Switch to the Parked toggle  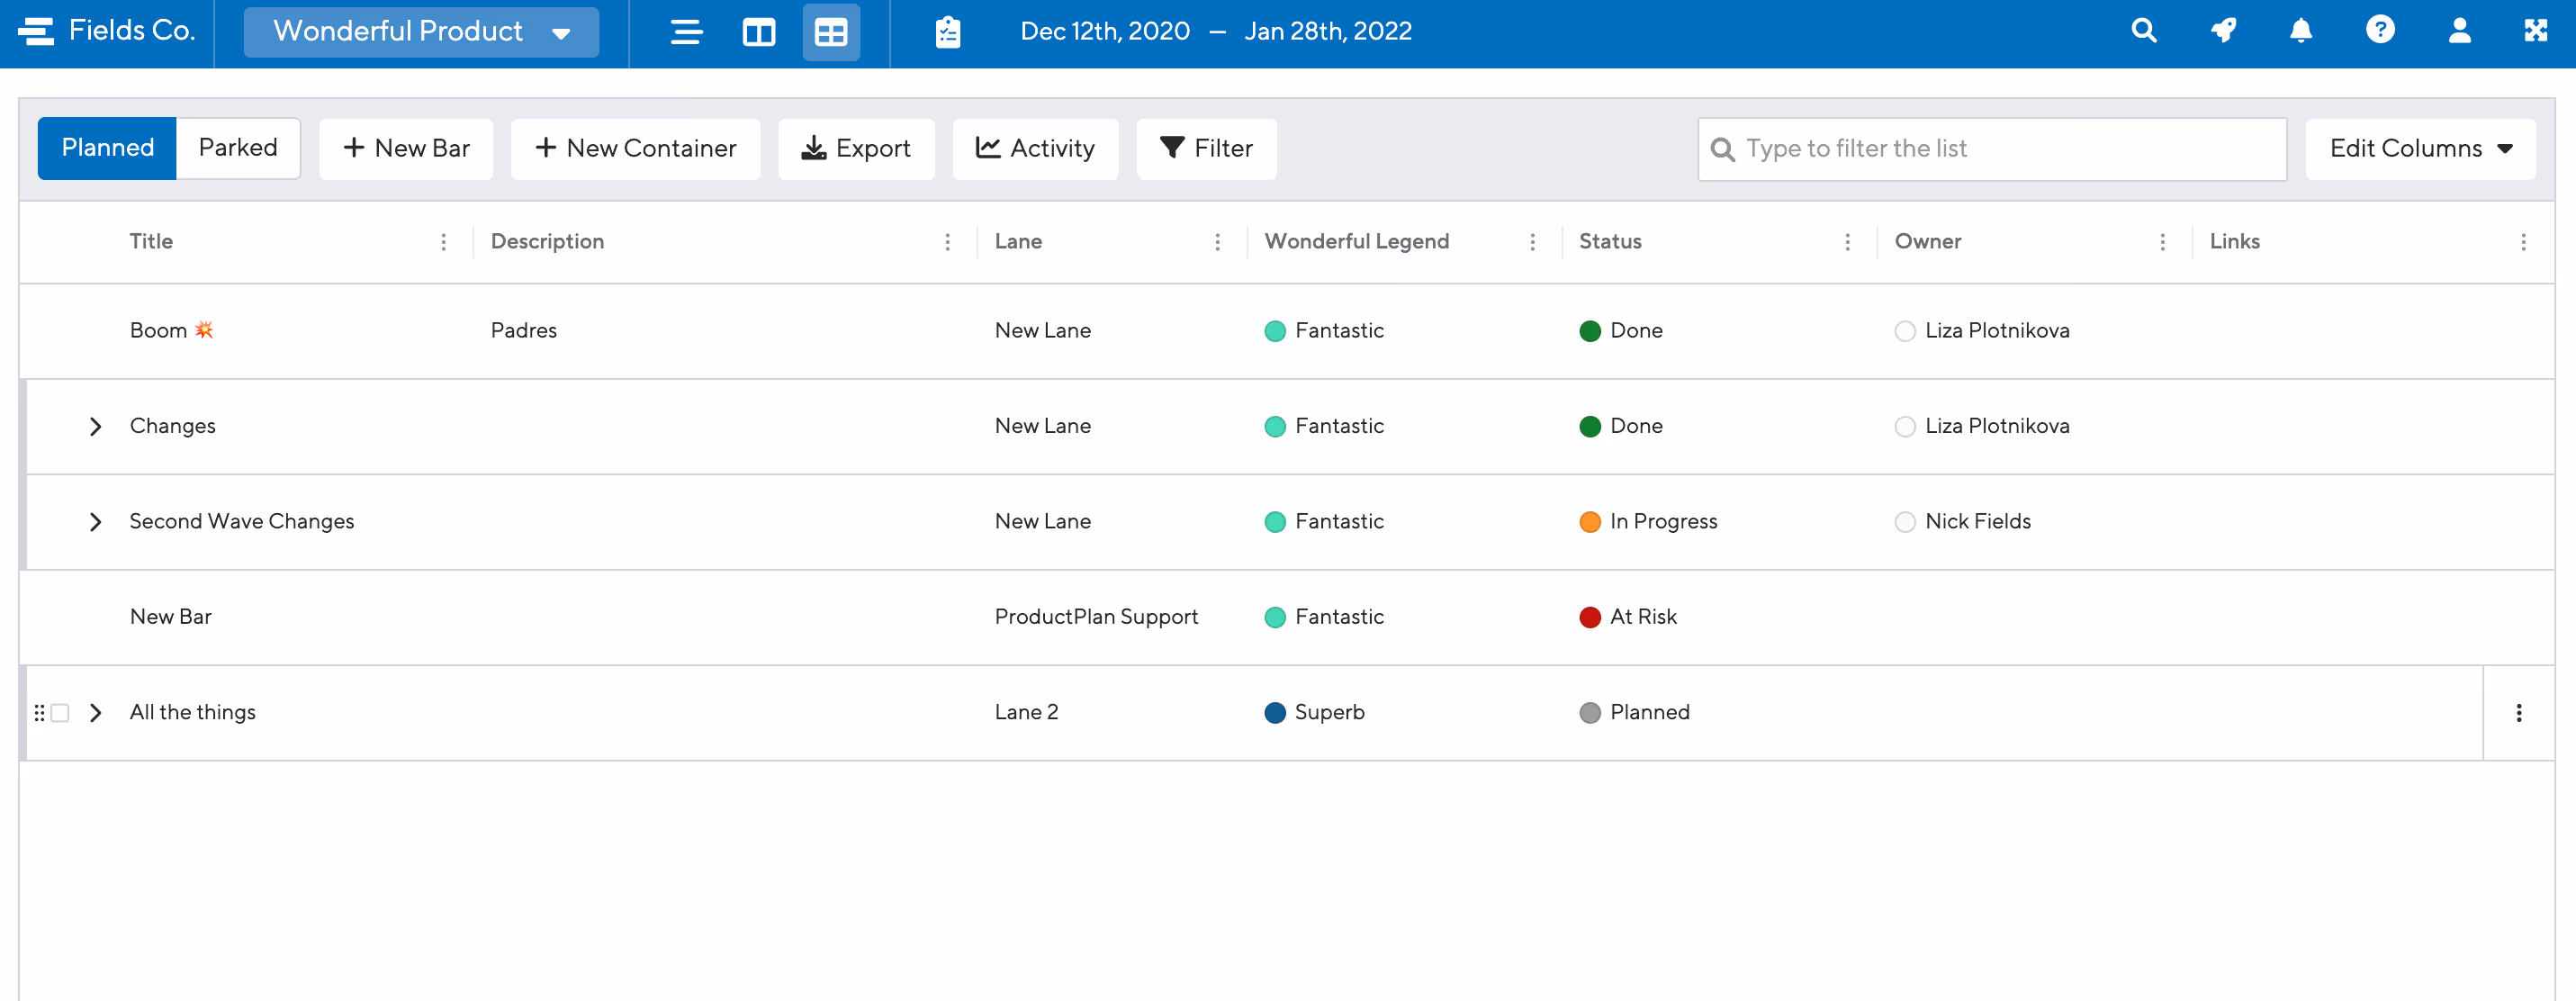(x=237, y=148)
